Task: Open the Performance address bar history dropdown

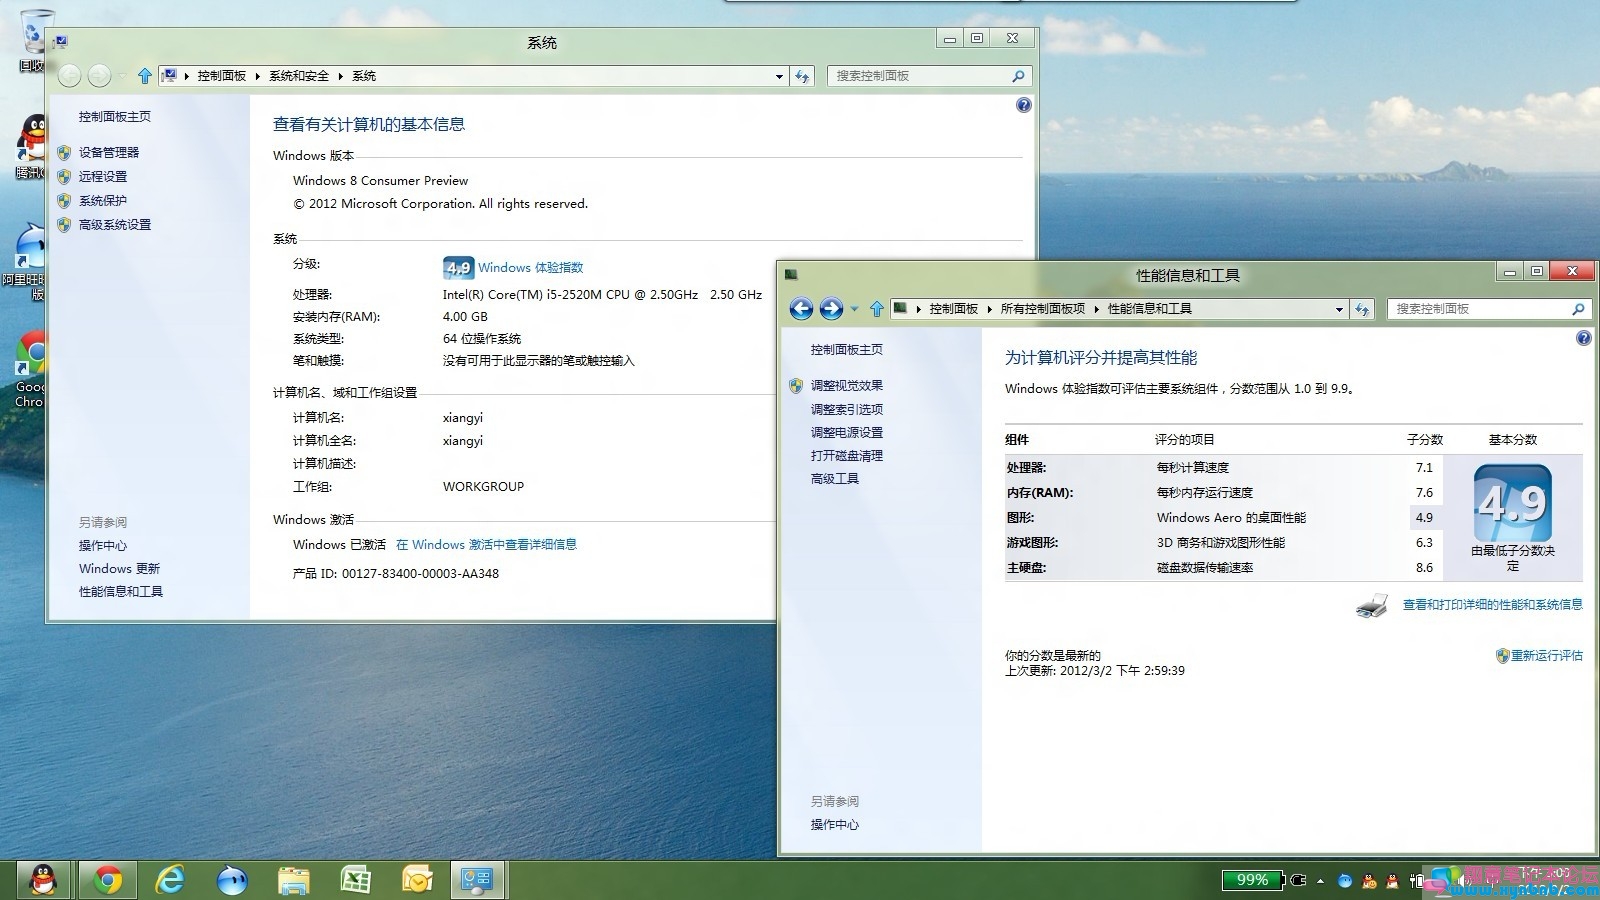Action: click(1339, 309)
